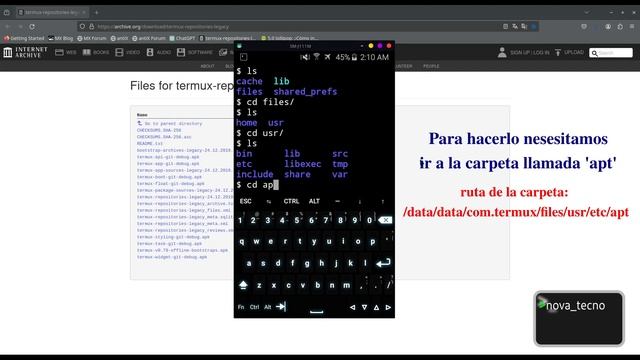Tap the backspace key on the phone keyboard

(x=385, y=220)
